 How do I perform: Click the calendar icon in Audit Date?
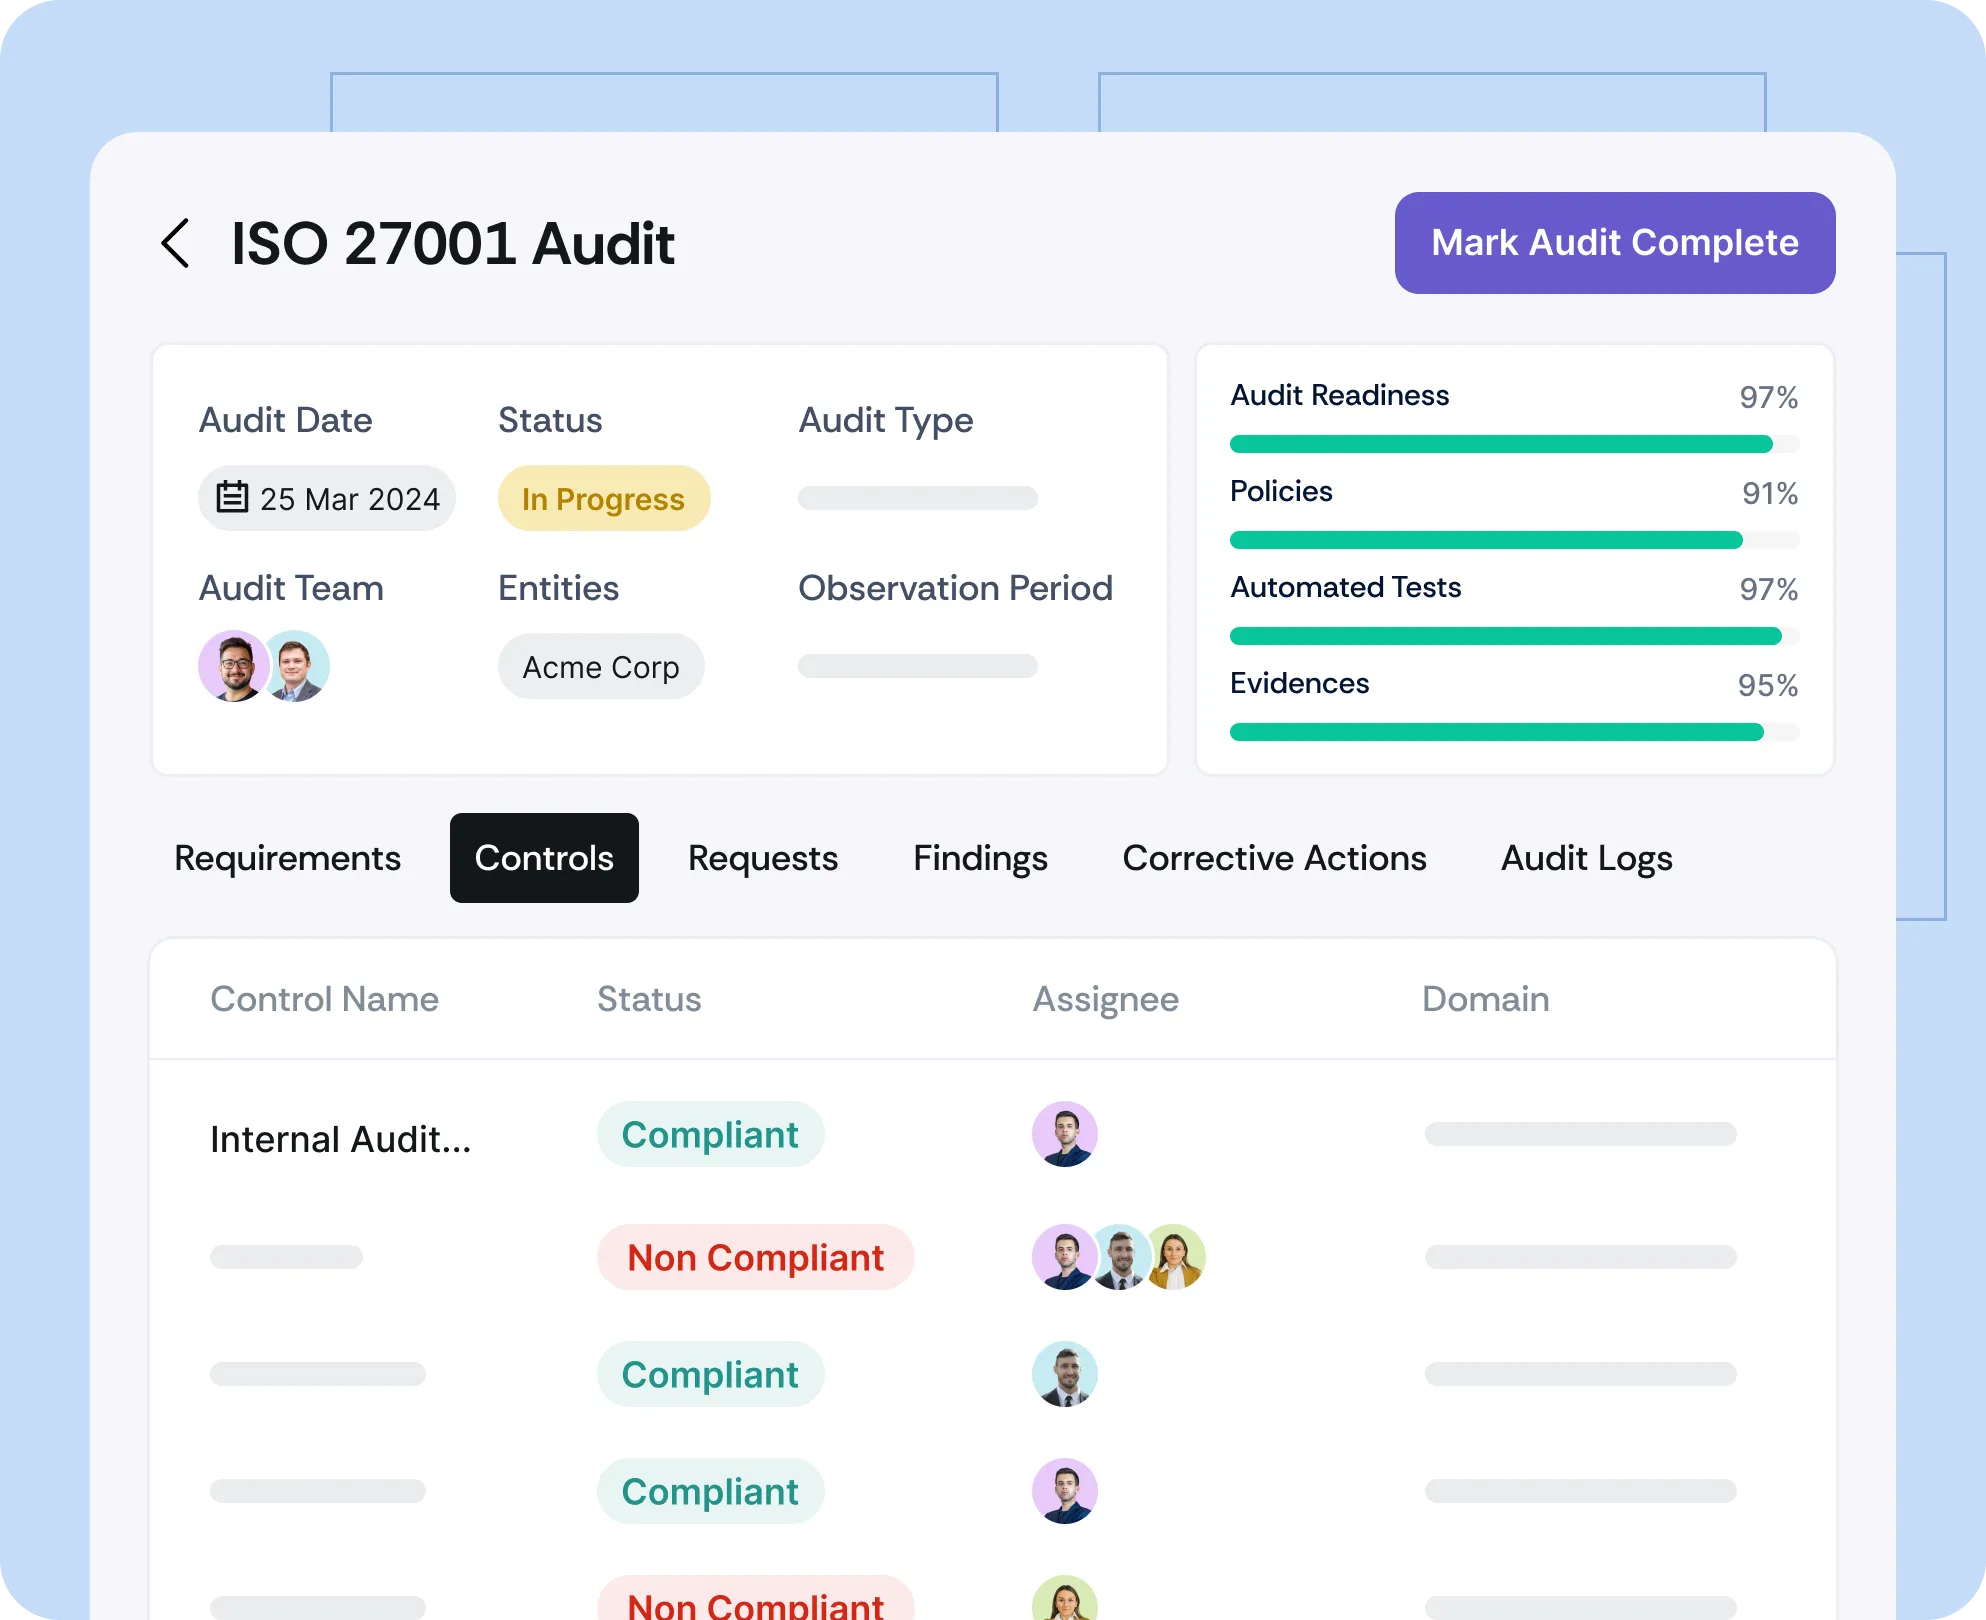(232, 497)
